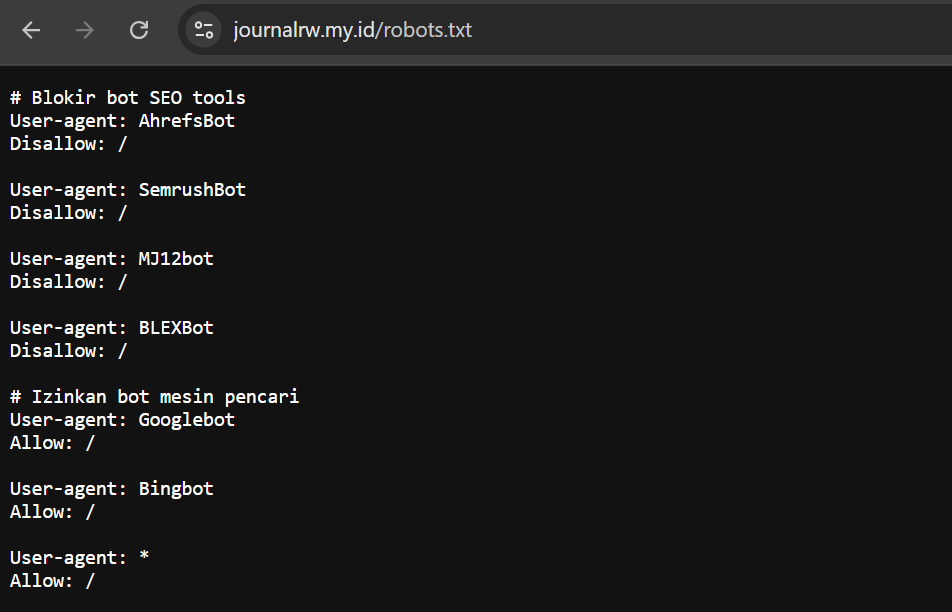The width and height of the screenshot is (952, 612).
Task: Click the Disallow line under MJ12bot
Action: 68,282
